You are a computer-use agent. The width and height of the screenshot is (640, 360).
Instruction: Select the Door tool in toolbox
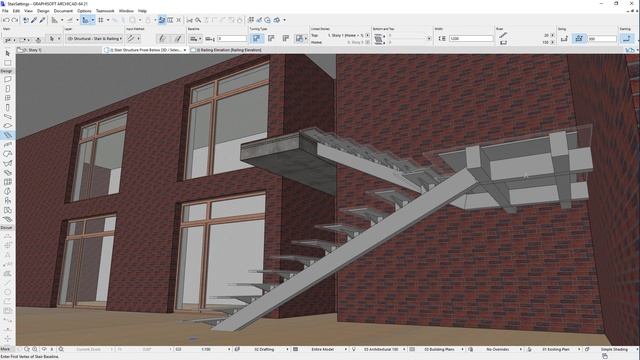pyautogui.click(x=7, y=89)
